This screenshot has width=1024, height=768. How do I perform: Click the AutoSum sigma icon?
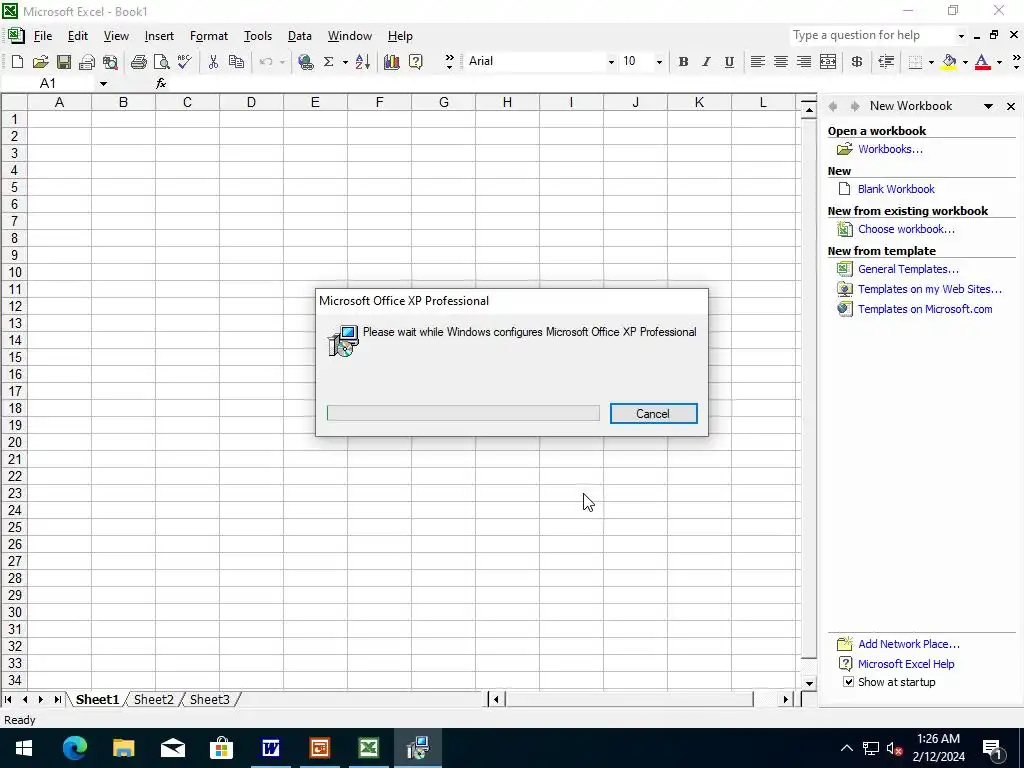pos(328,62)
